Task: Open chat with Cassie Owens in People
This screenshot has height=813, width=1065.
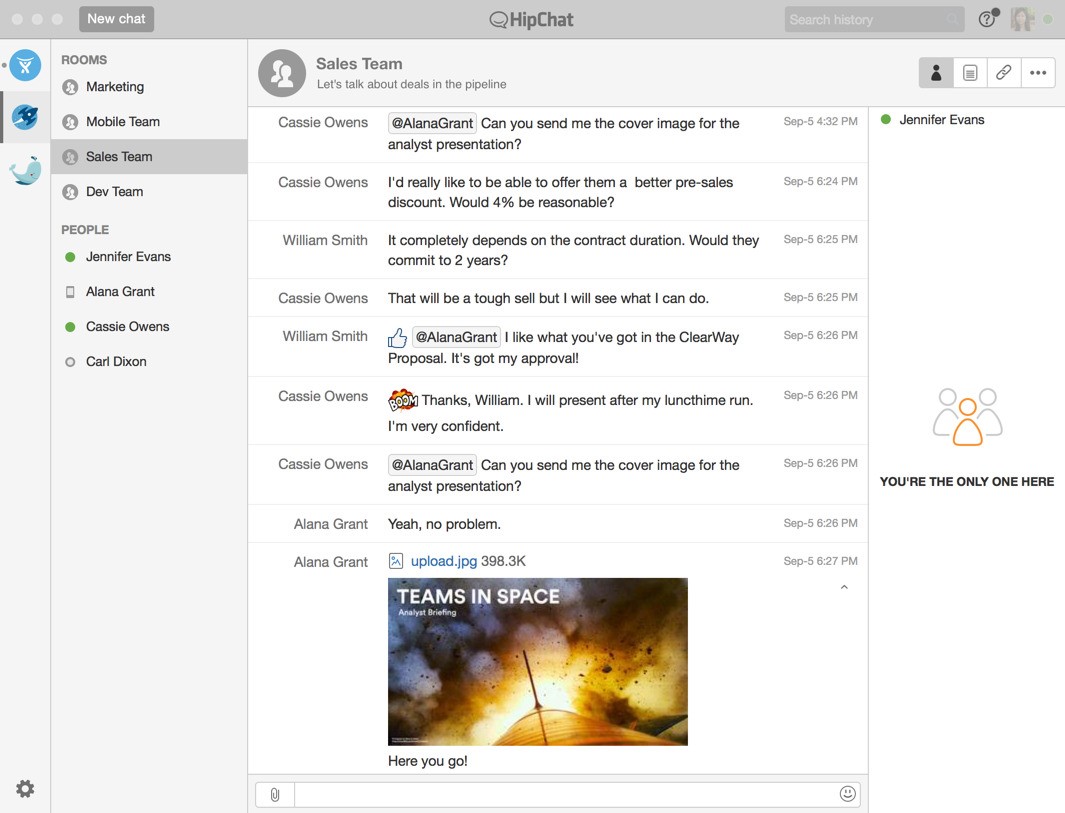Action: pyautogui.click(x=127, y=327)
